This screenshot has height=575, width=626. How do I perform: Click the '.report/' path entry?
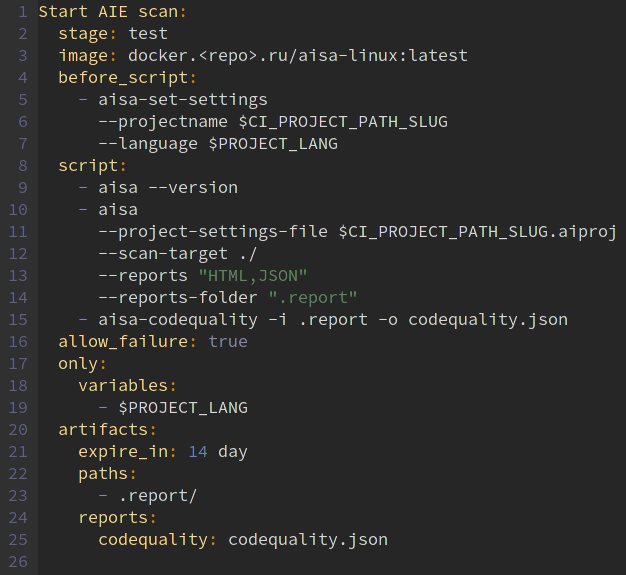click(158, 497)
